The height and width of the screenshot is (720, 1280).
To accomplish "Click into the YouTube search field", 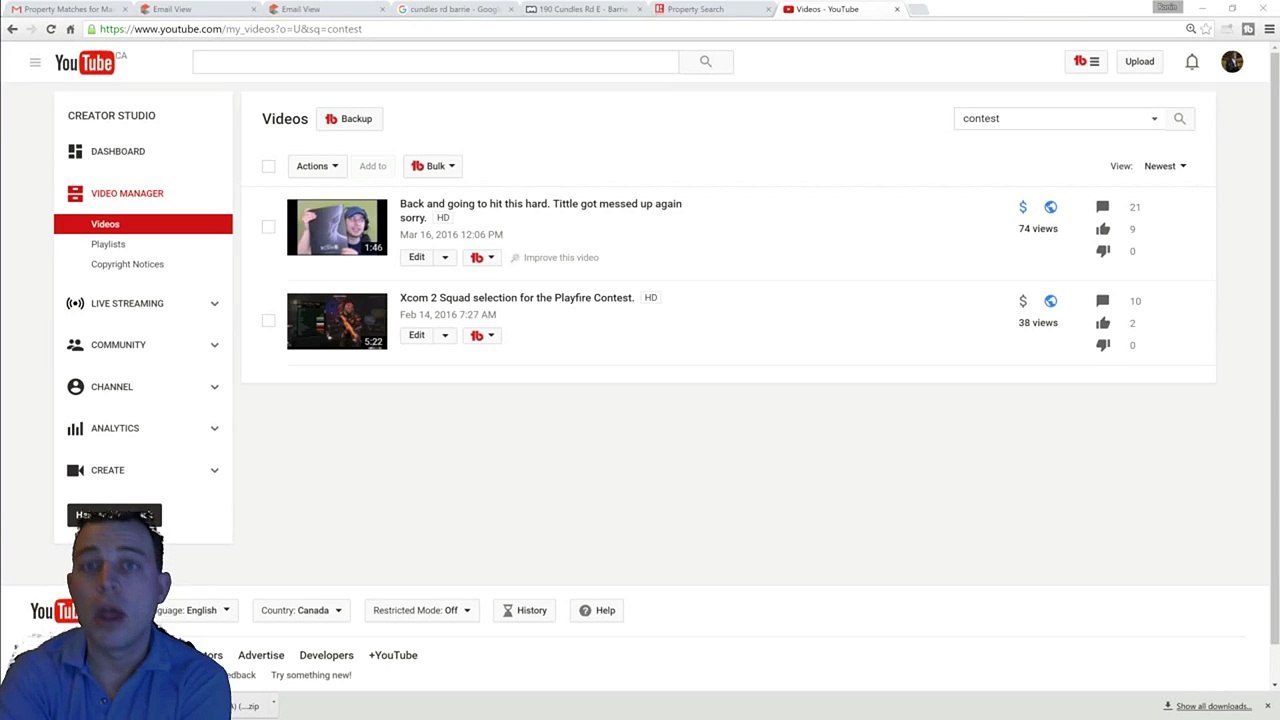I will coord(436,62).
